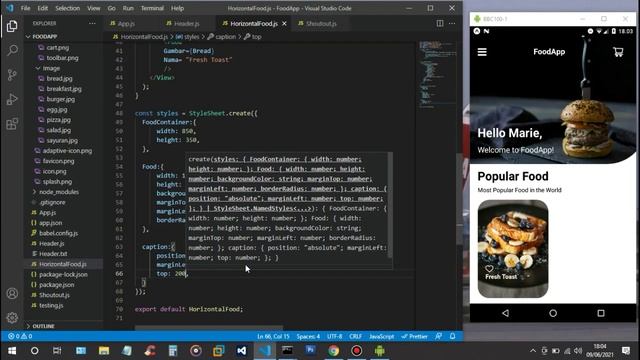Click the Explorer more actions ellipsis
640x360 pixels.
click(92, 23)
